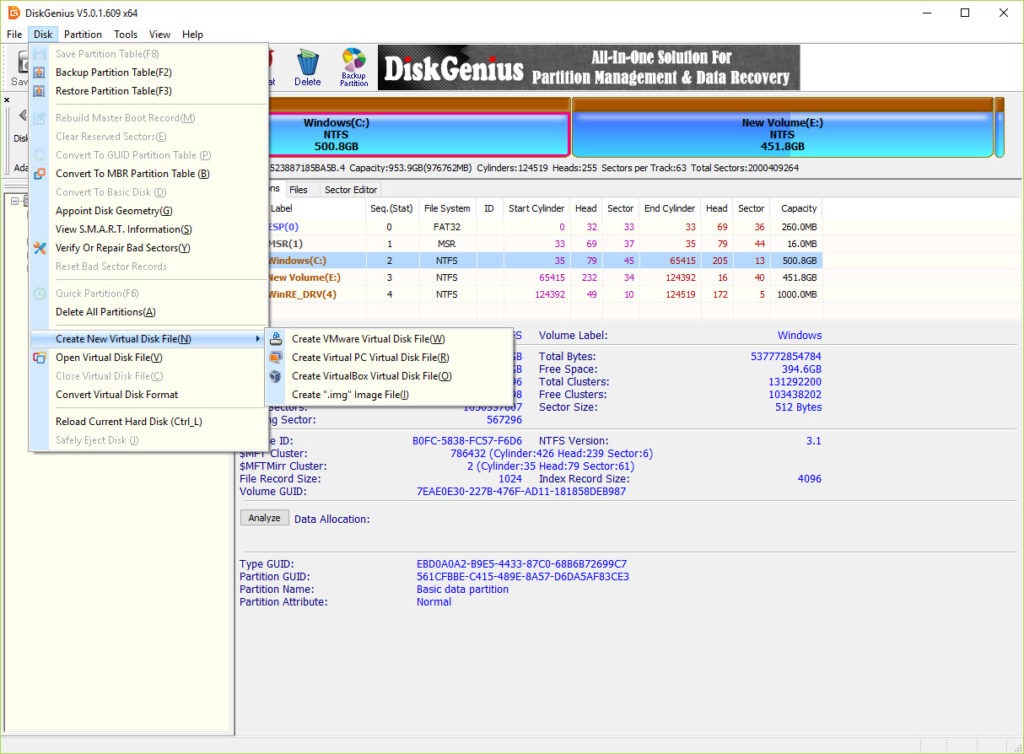Screen dimensions: 1024x754
Task: Select the New Volume(E:) table row
Action: 545,277
